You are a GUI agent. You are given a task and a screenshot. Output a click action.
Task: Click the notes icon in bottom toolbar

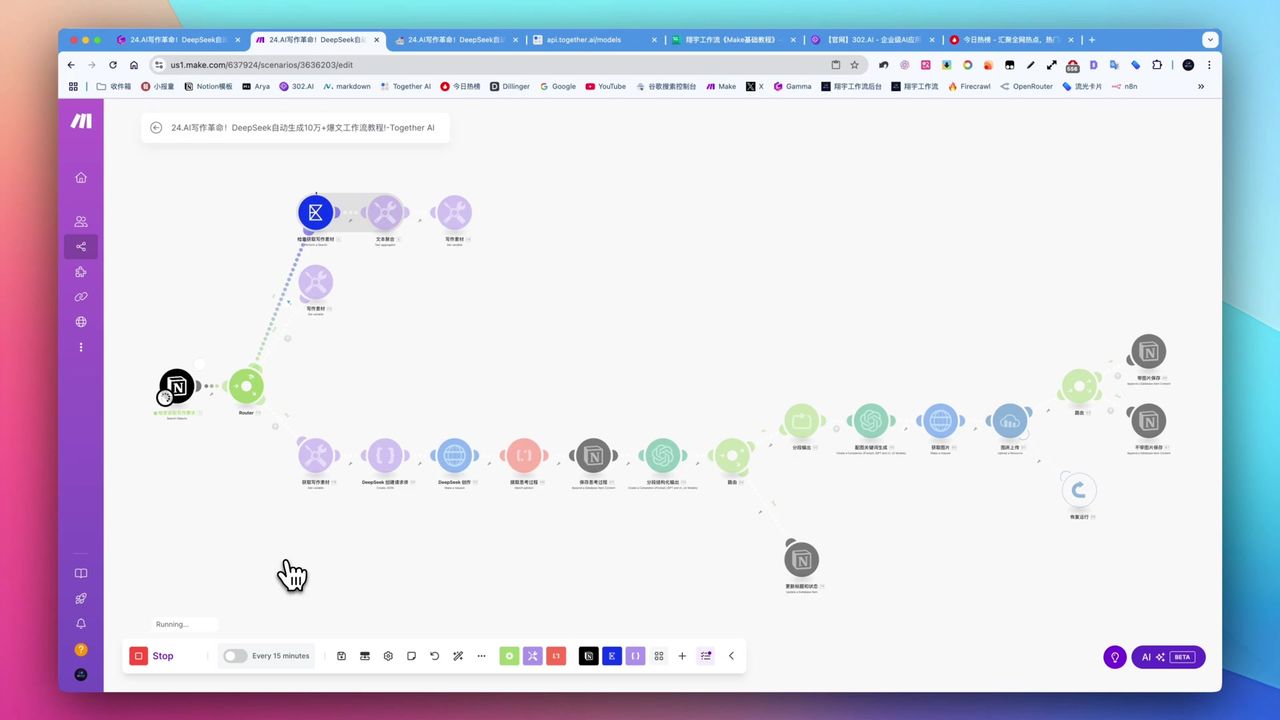[411, 656]
